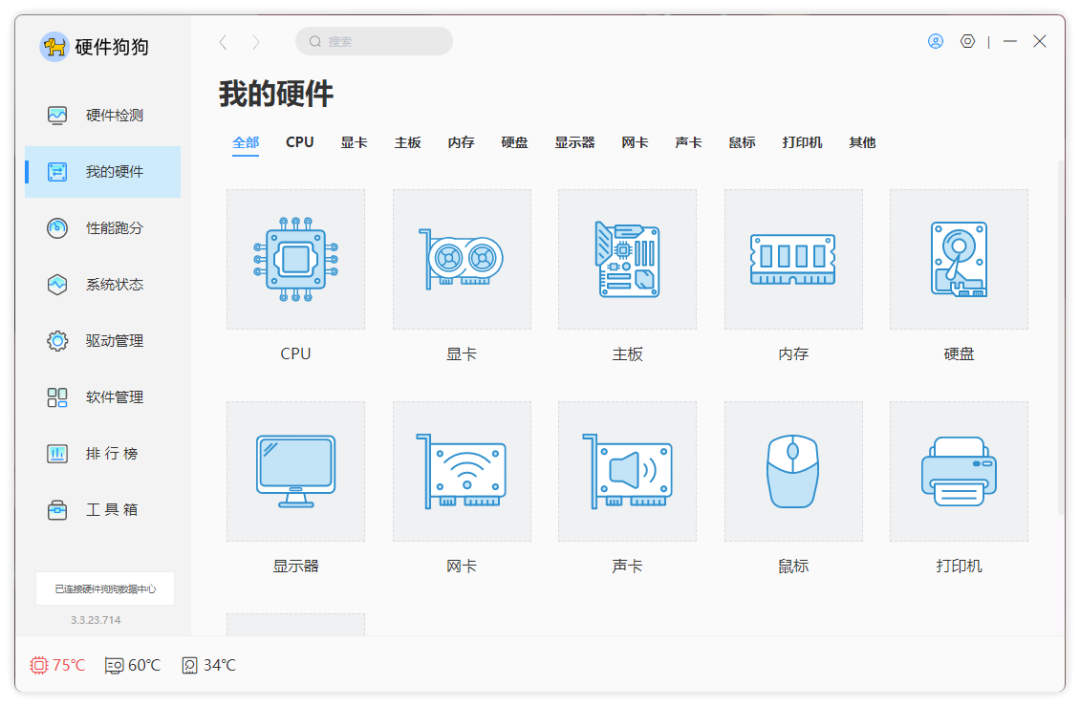The height and width of the screenshot is (706, 1080).
Task: Select the 声卡 sound card tab
Action: [x=688, y=142]
